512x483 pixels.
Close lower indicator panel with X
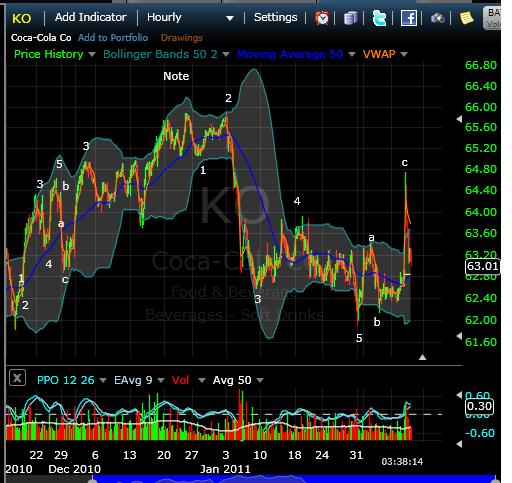pos(17,378)
